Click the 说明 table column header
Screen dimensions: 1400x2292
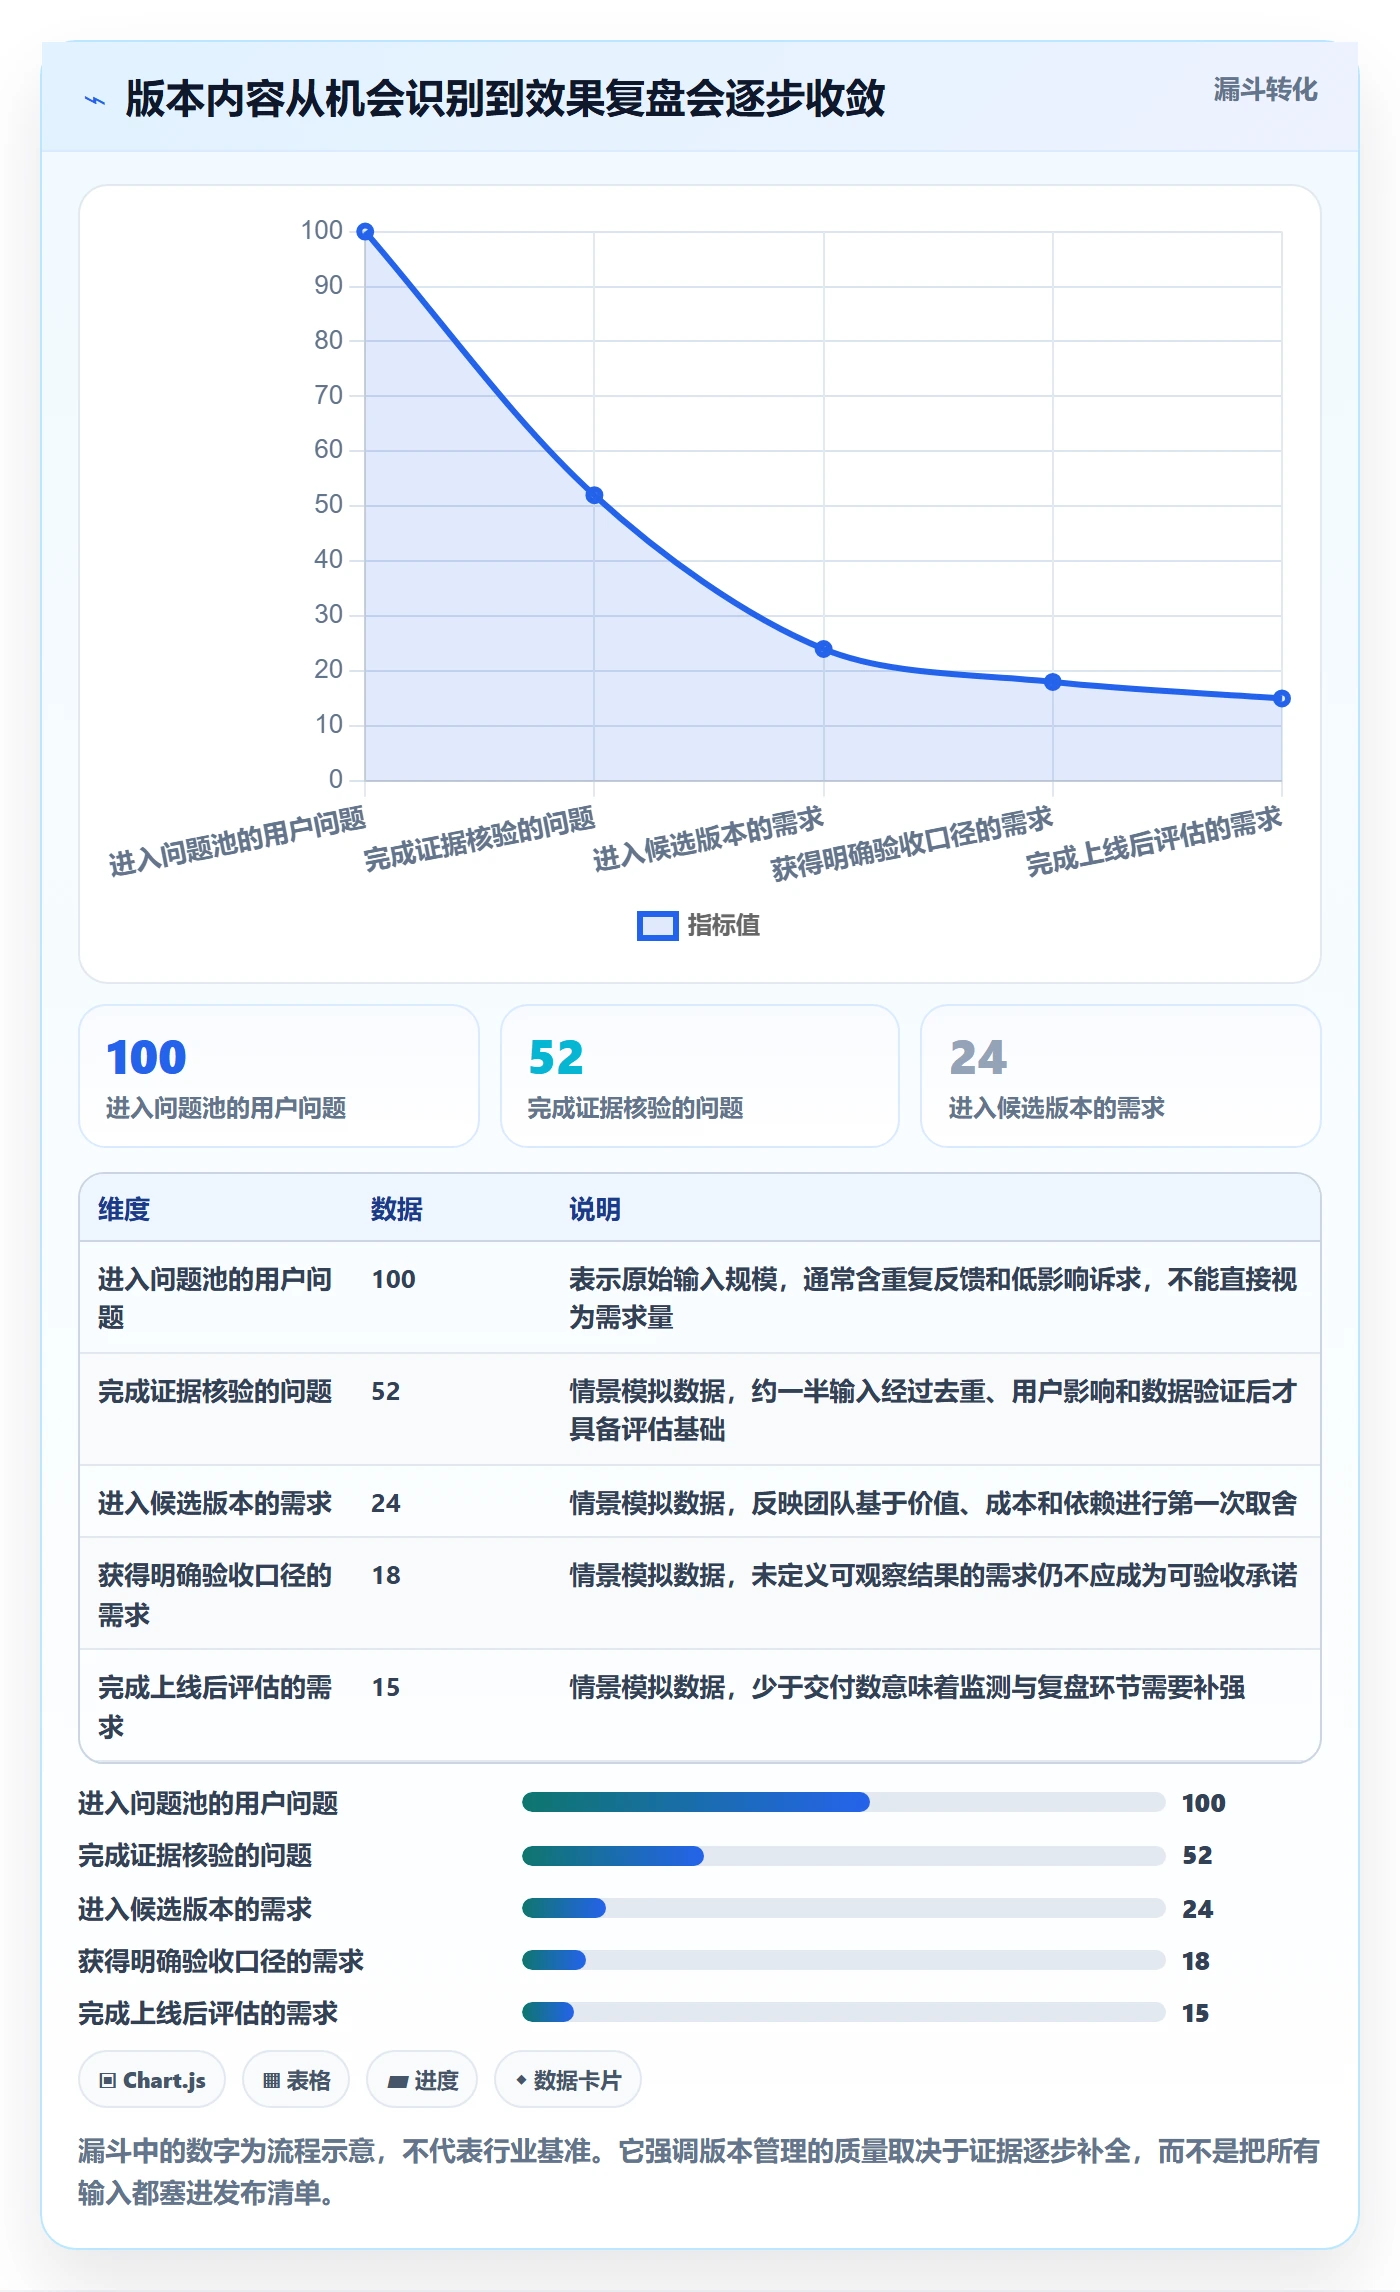[595, 1209]
